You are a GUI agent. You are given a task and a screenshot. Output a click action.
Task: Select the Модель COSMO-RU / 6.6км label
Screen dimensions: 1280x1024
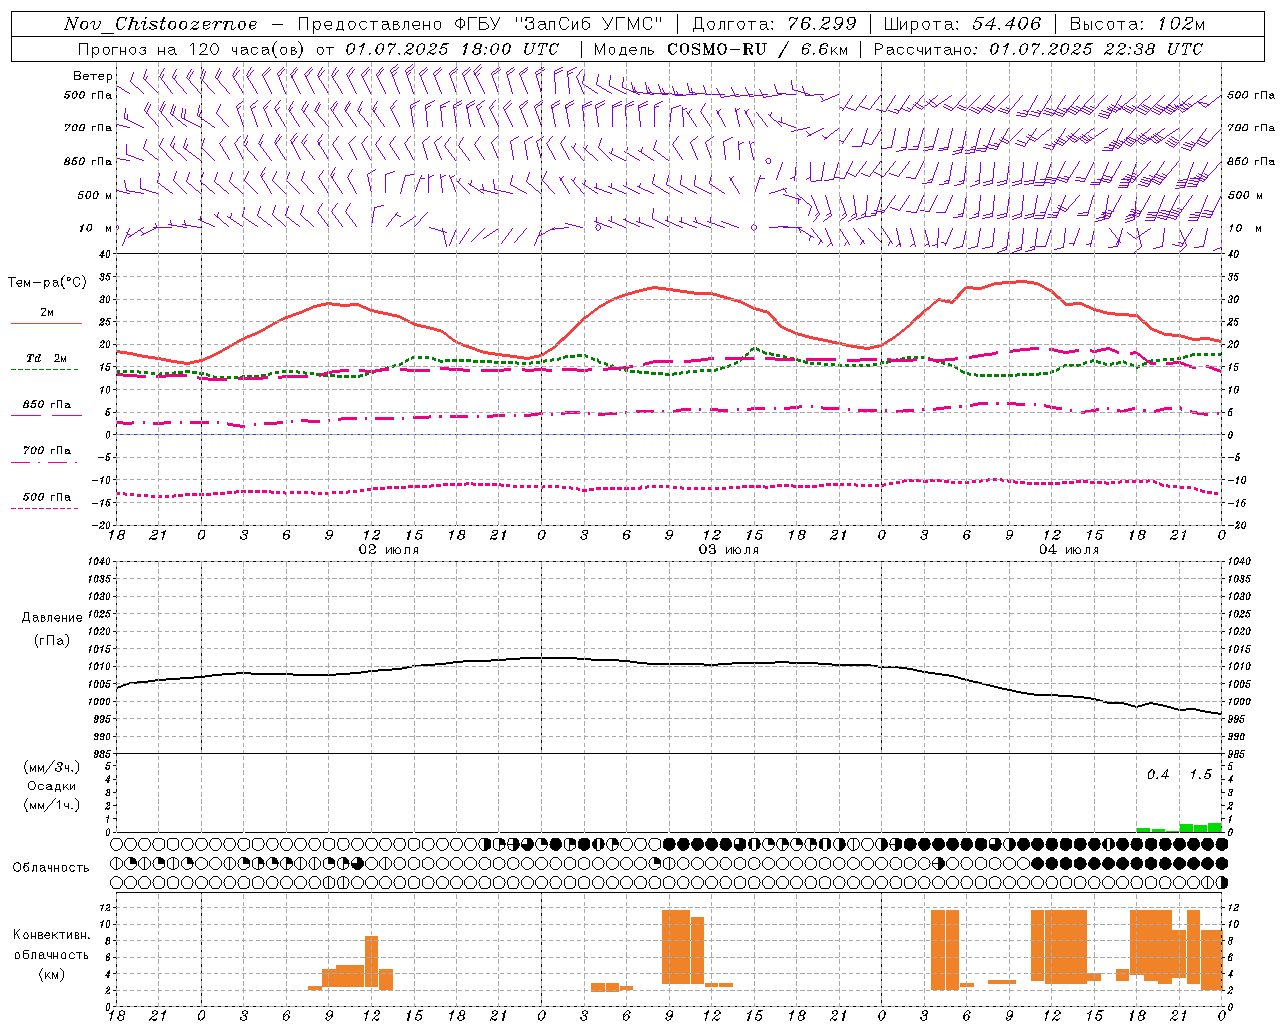pos(721,49)
